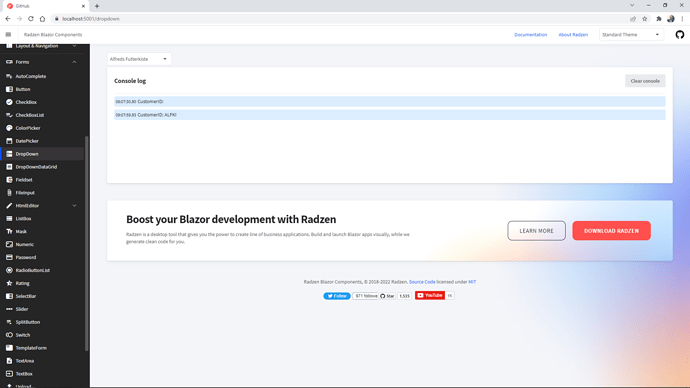The width and height of the screenshot is (690, 388).
Task: Open the Source Code link in footer
Action: (422, 282)
